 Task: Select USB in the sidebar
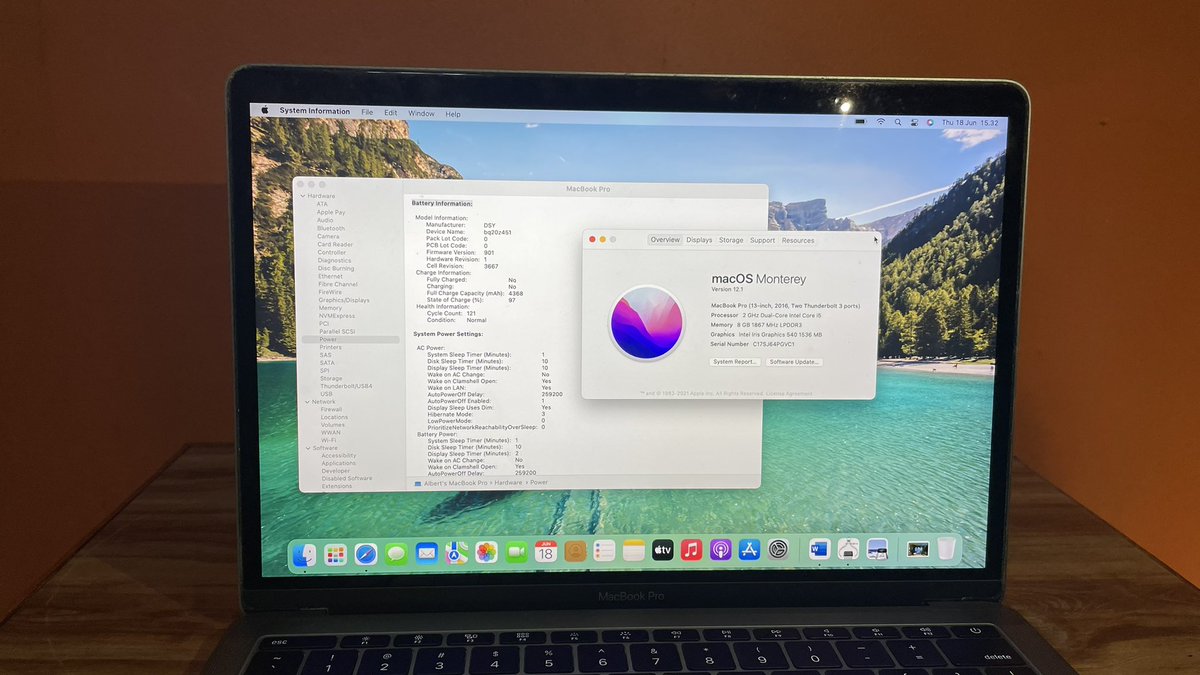coord(327,394)
